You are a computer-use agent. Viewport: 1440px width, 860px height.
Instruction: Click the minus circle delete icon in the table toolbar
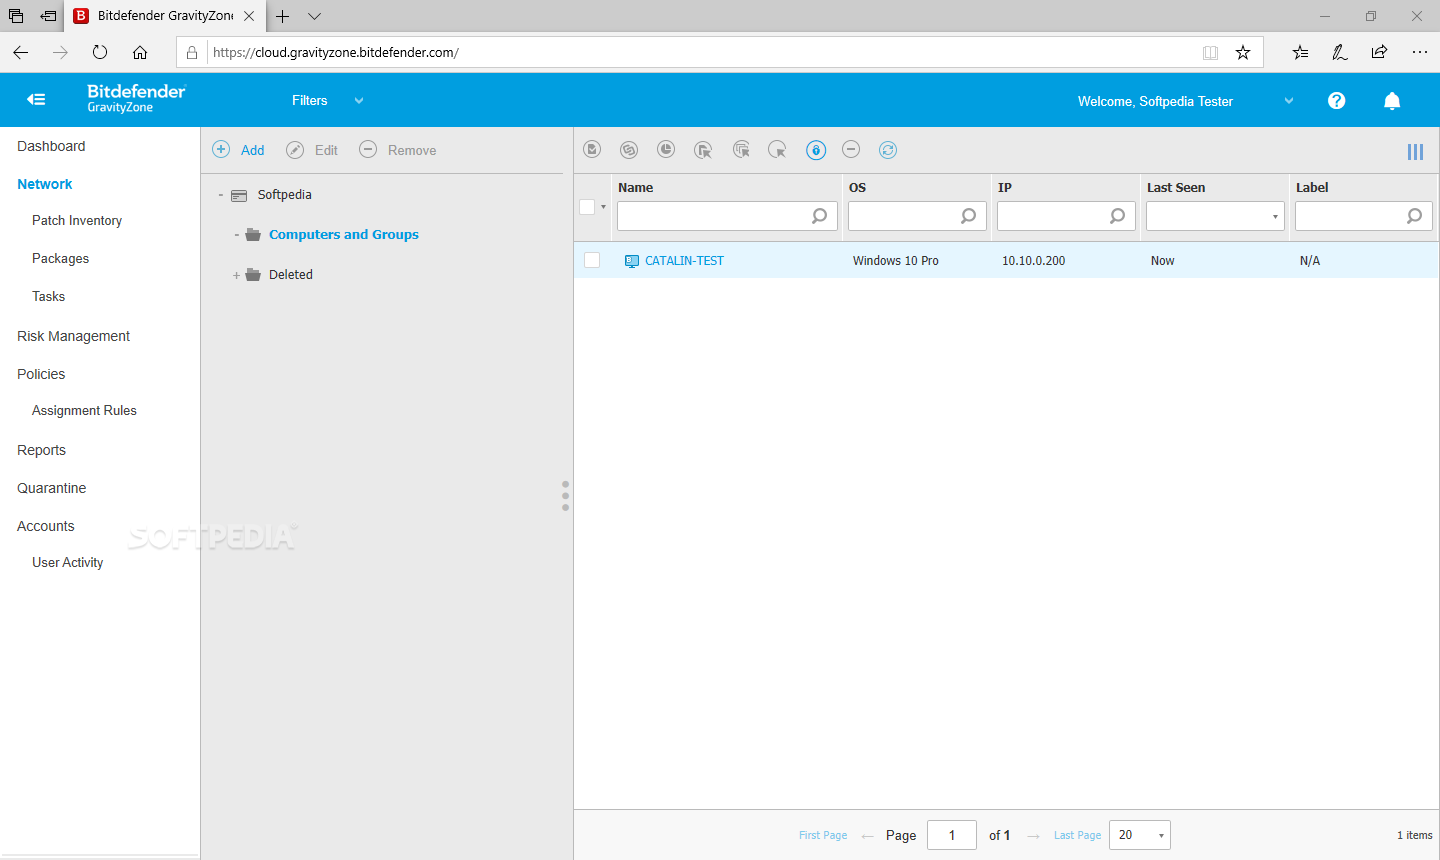pos(851,150)
